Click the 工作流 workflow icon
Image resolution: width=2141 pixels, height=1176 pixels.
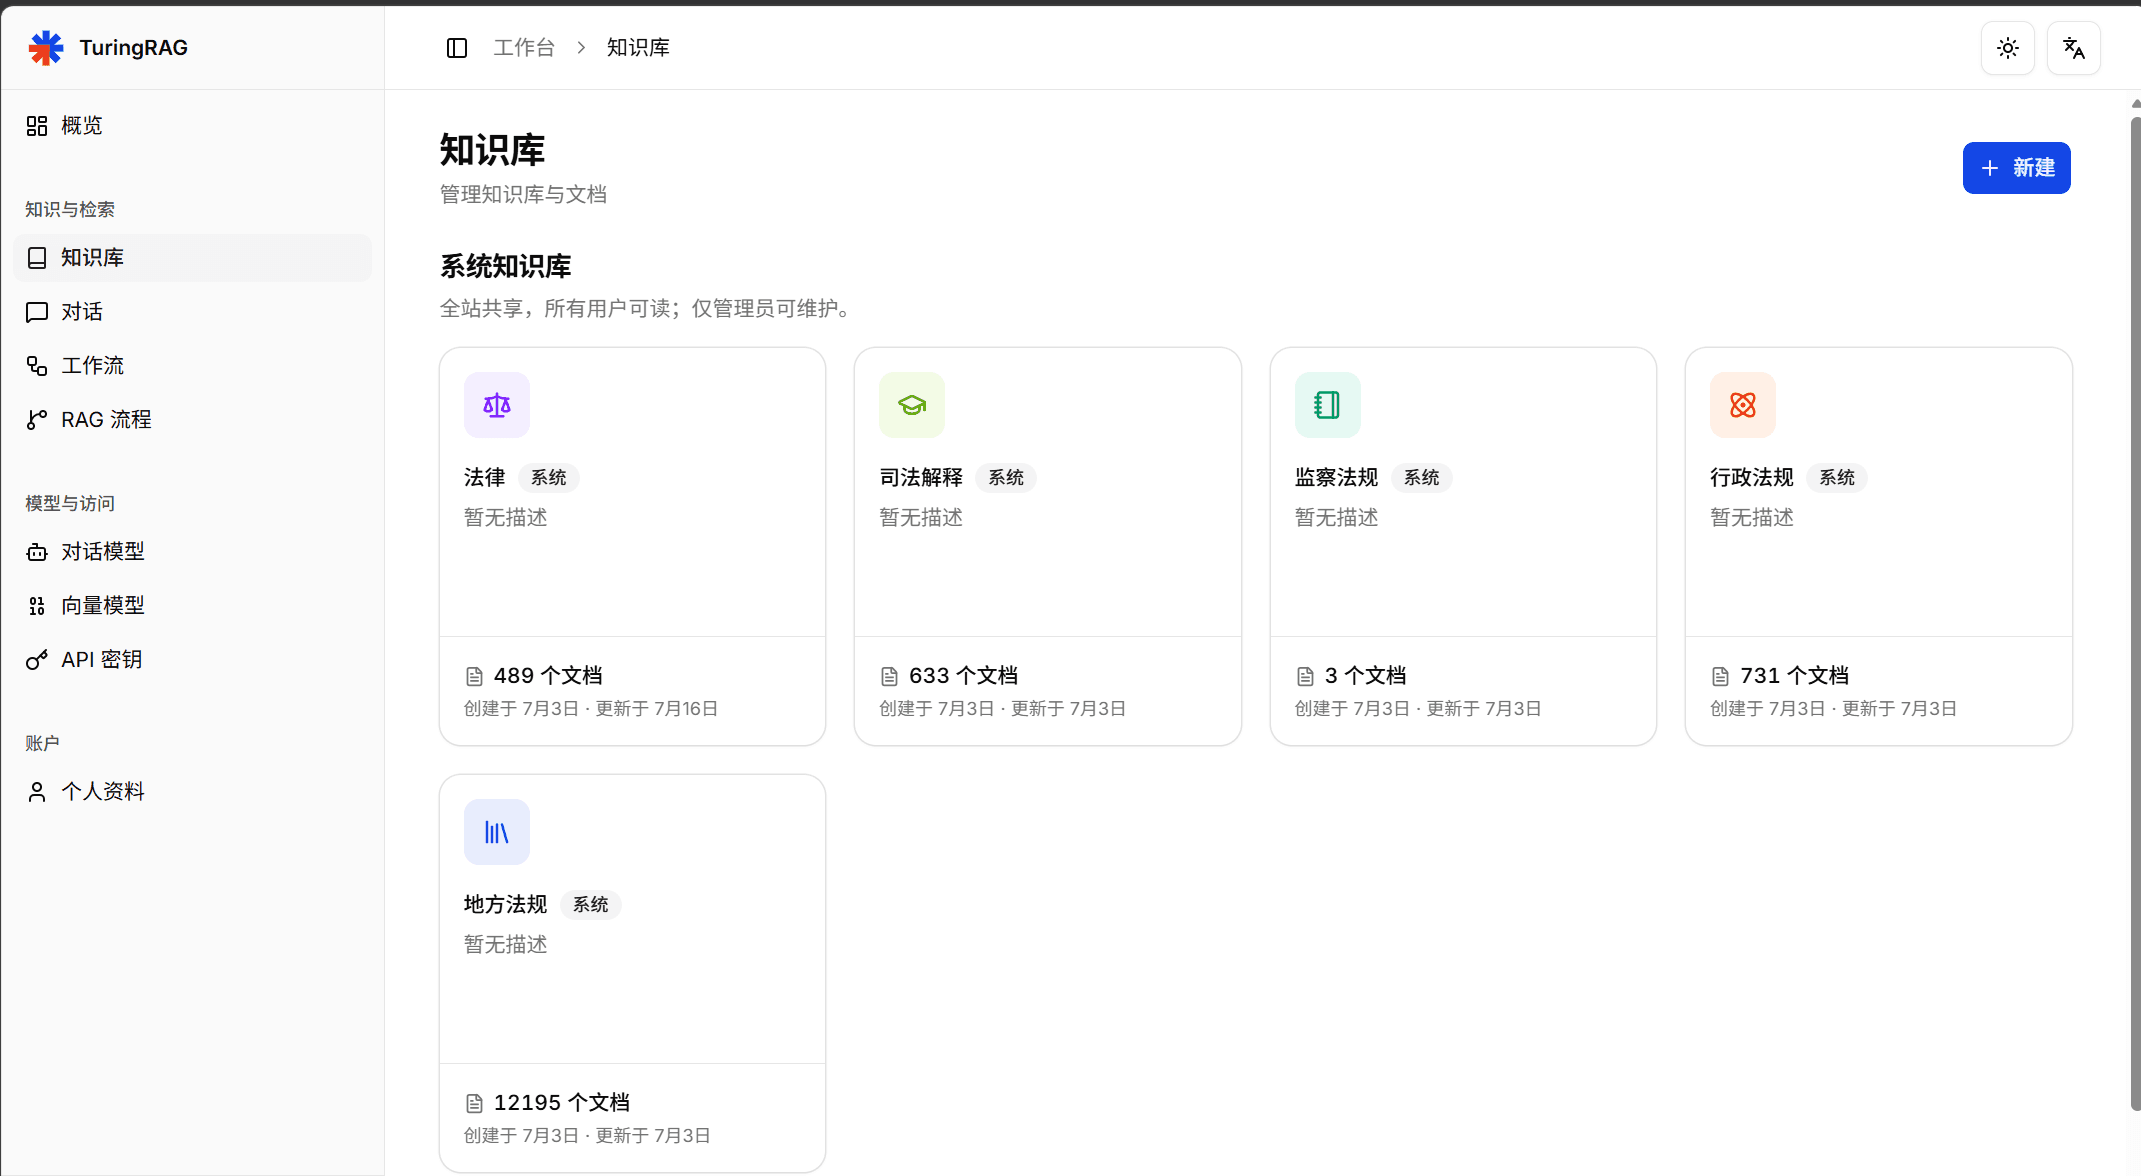tap(37, 366)
